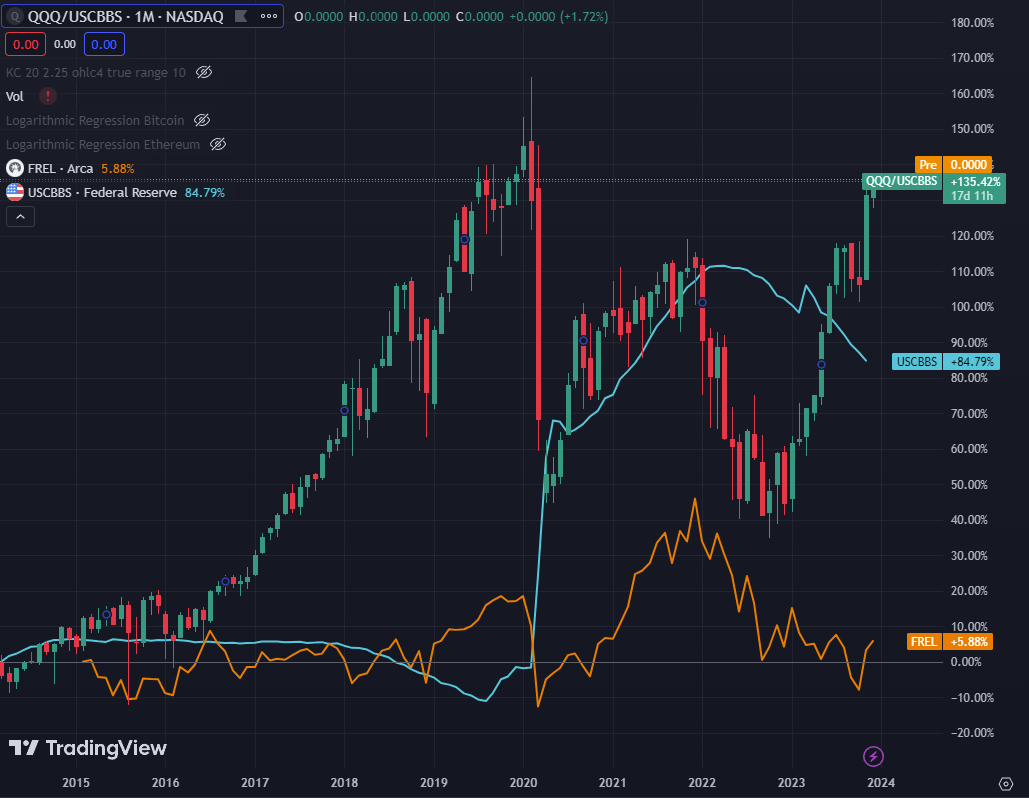The width and height of the screenshot is (1029, 798).
Task: Click the 2024 year label on timeline
Action: 880,783
